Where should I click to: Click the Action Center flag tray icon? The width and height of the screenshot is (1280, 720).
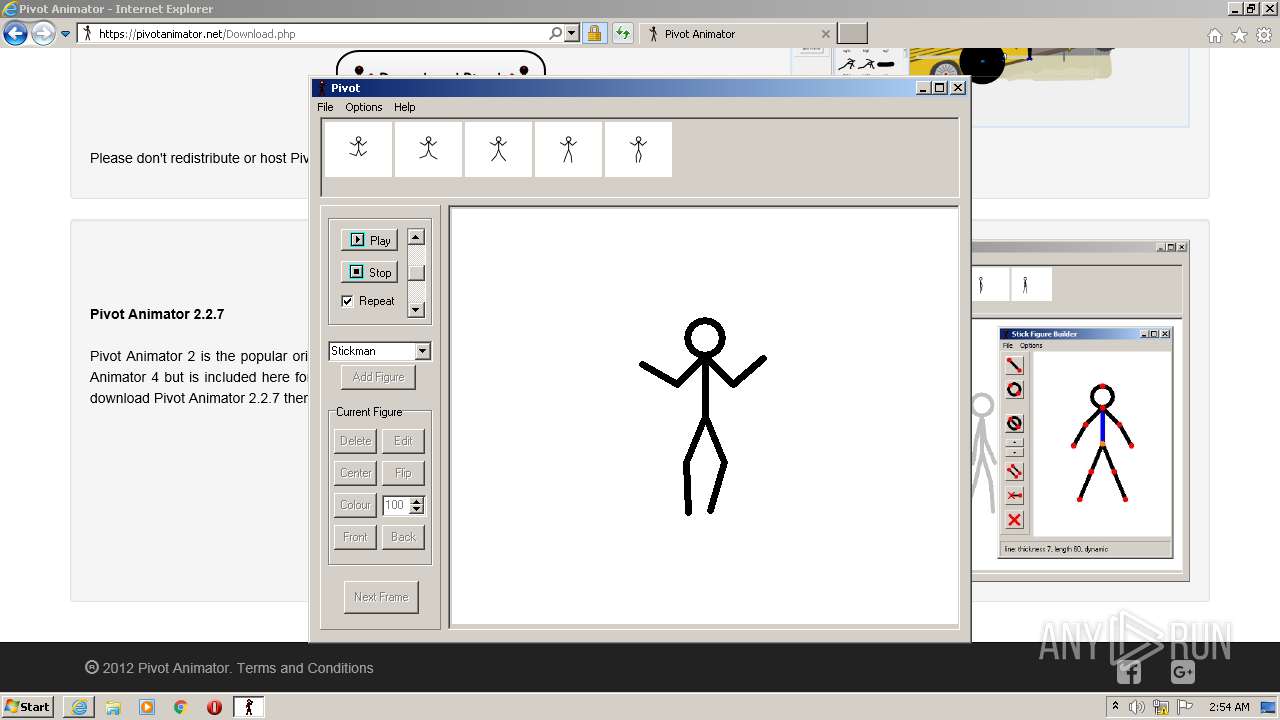[x=1186, y=707]
